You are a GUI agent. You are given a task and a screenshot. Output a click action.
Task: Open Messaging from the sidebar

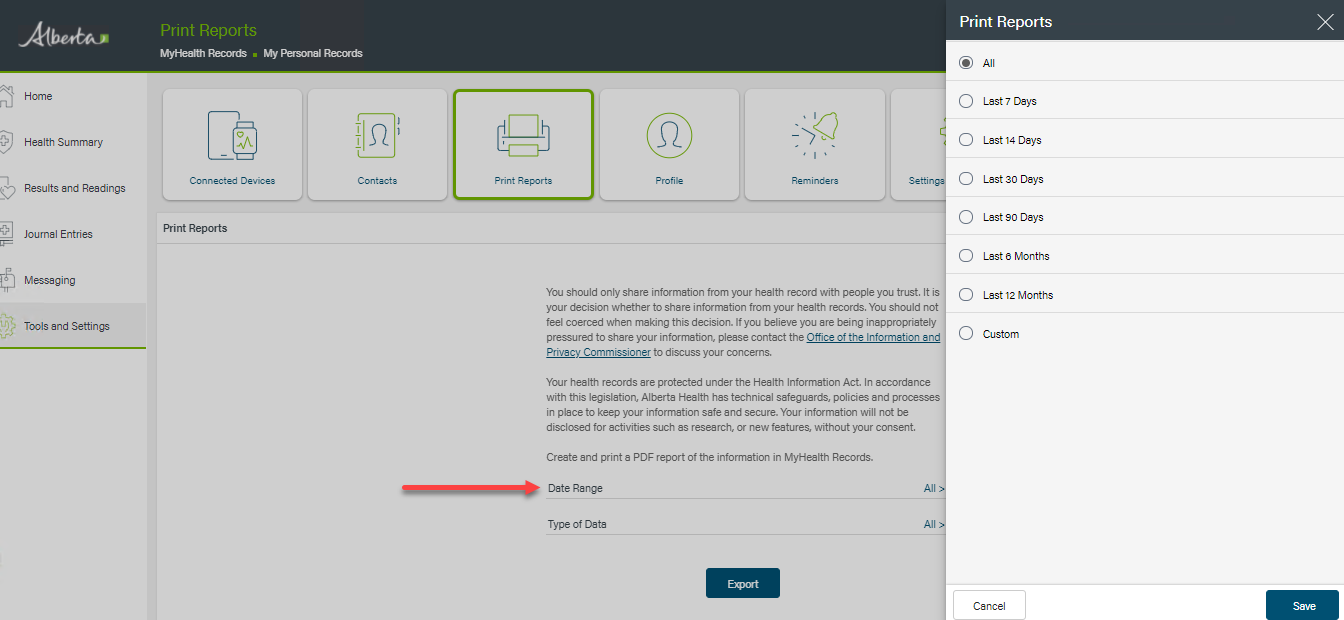[50, 280]
